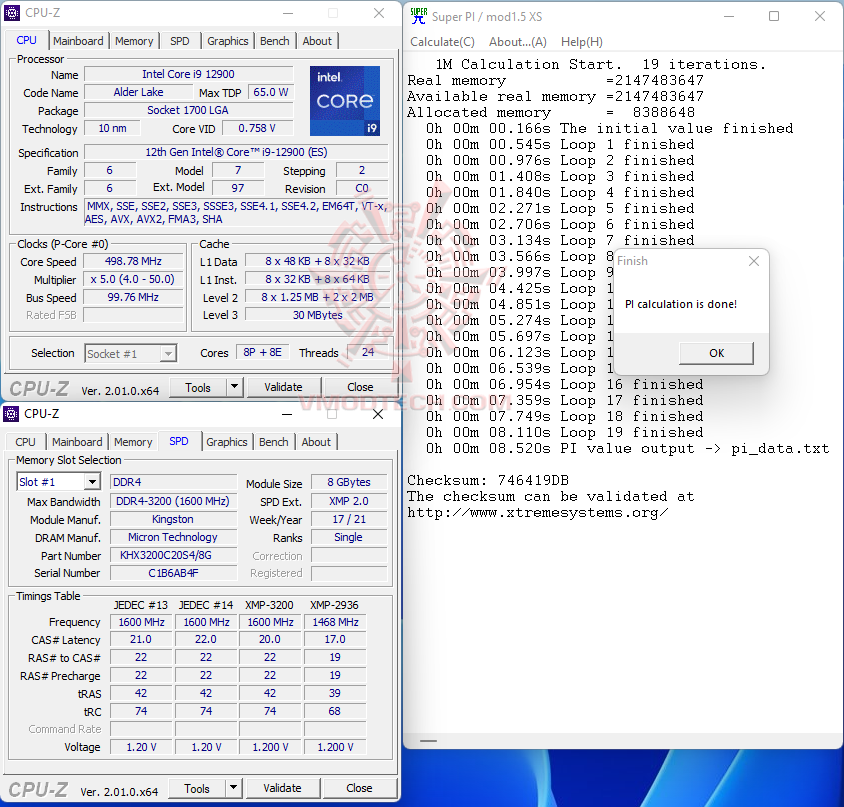
Task: Click OK in the Finish dialog
Action: [716, 353]
